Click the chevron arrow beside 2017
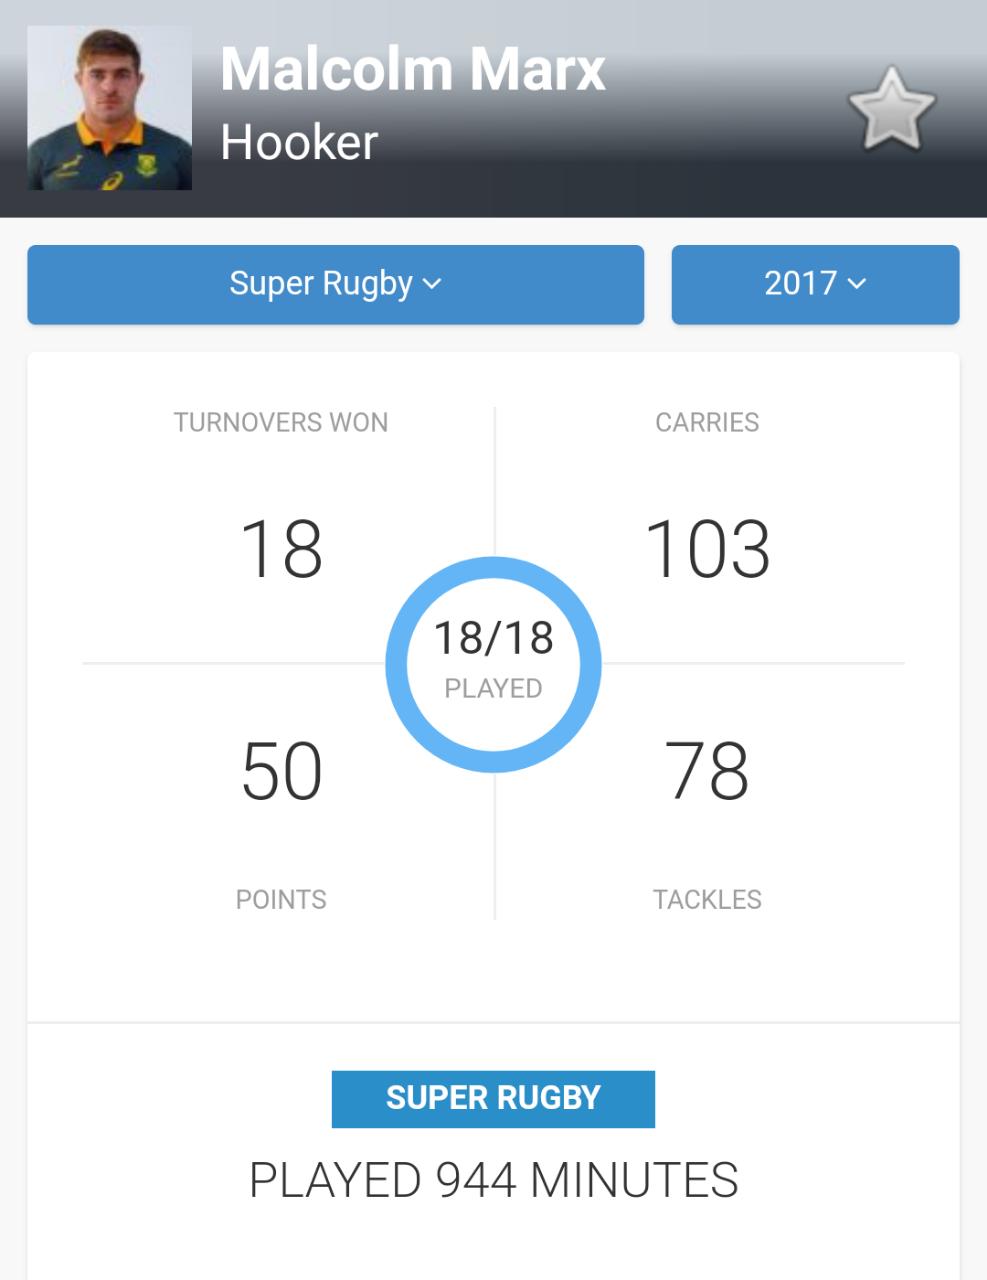The height and width of the screenshot is (1280, 987). 857,285
